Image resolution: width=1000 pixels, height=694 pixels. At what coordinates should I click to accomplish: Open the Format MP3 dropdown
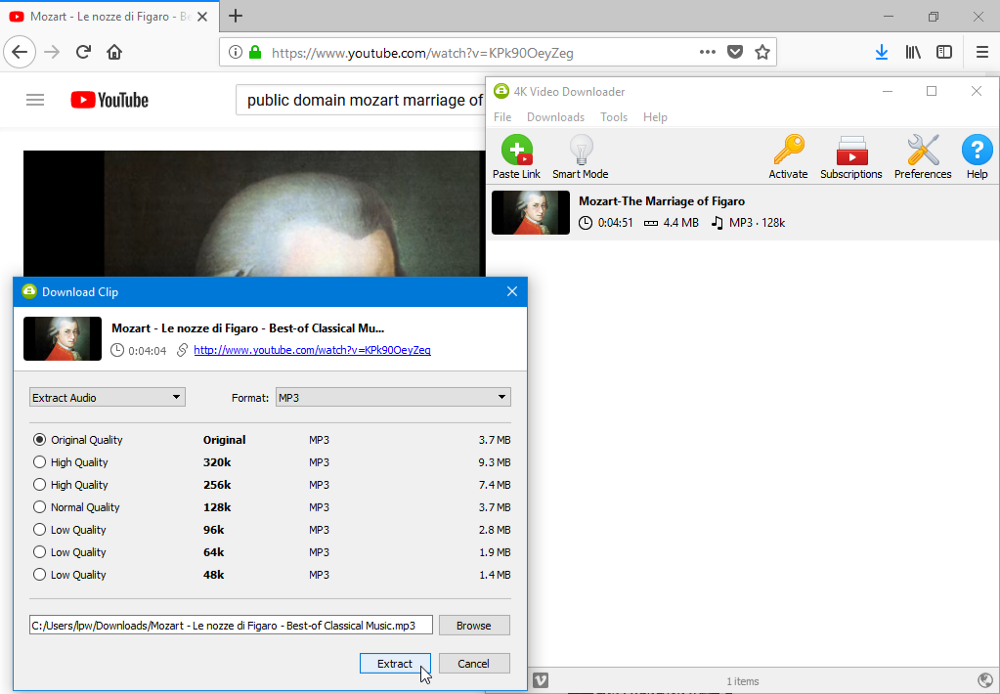click(393, 397)
